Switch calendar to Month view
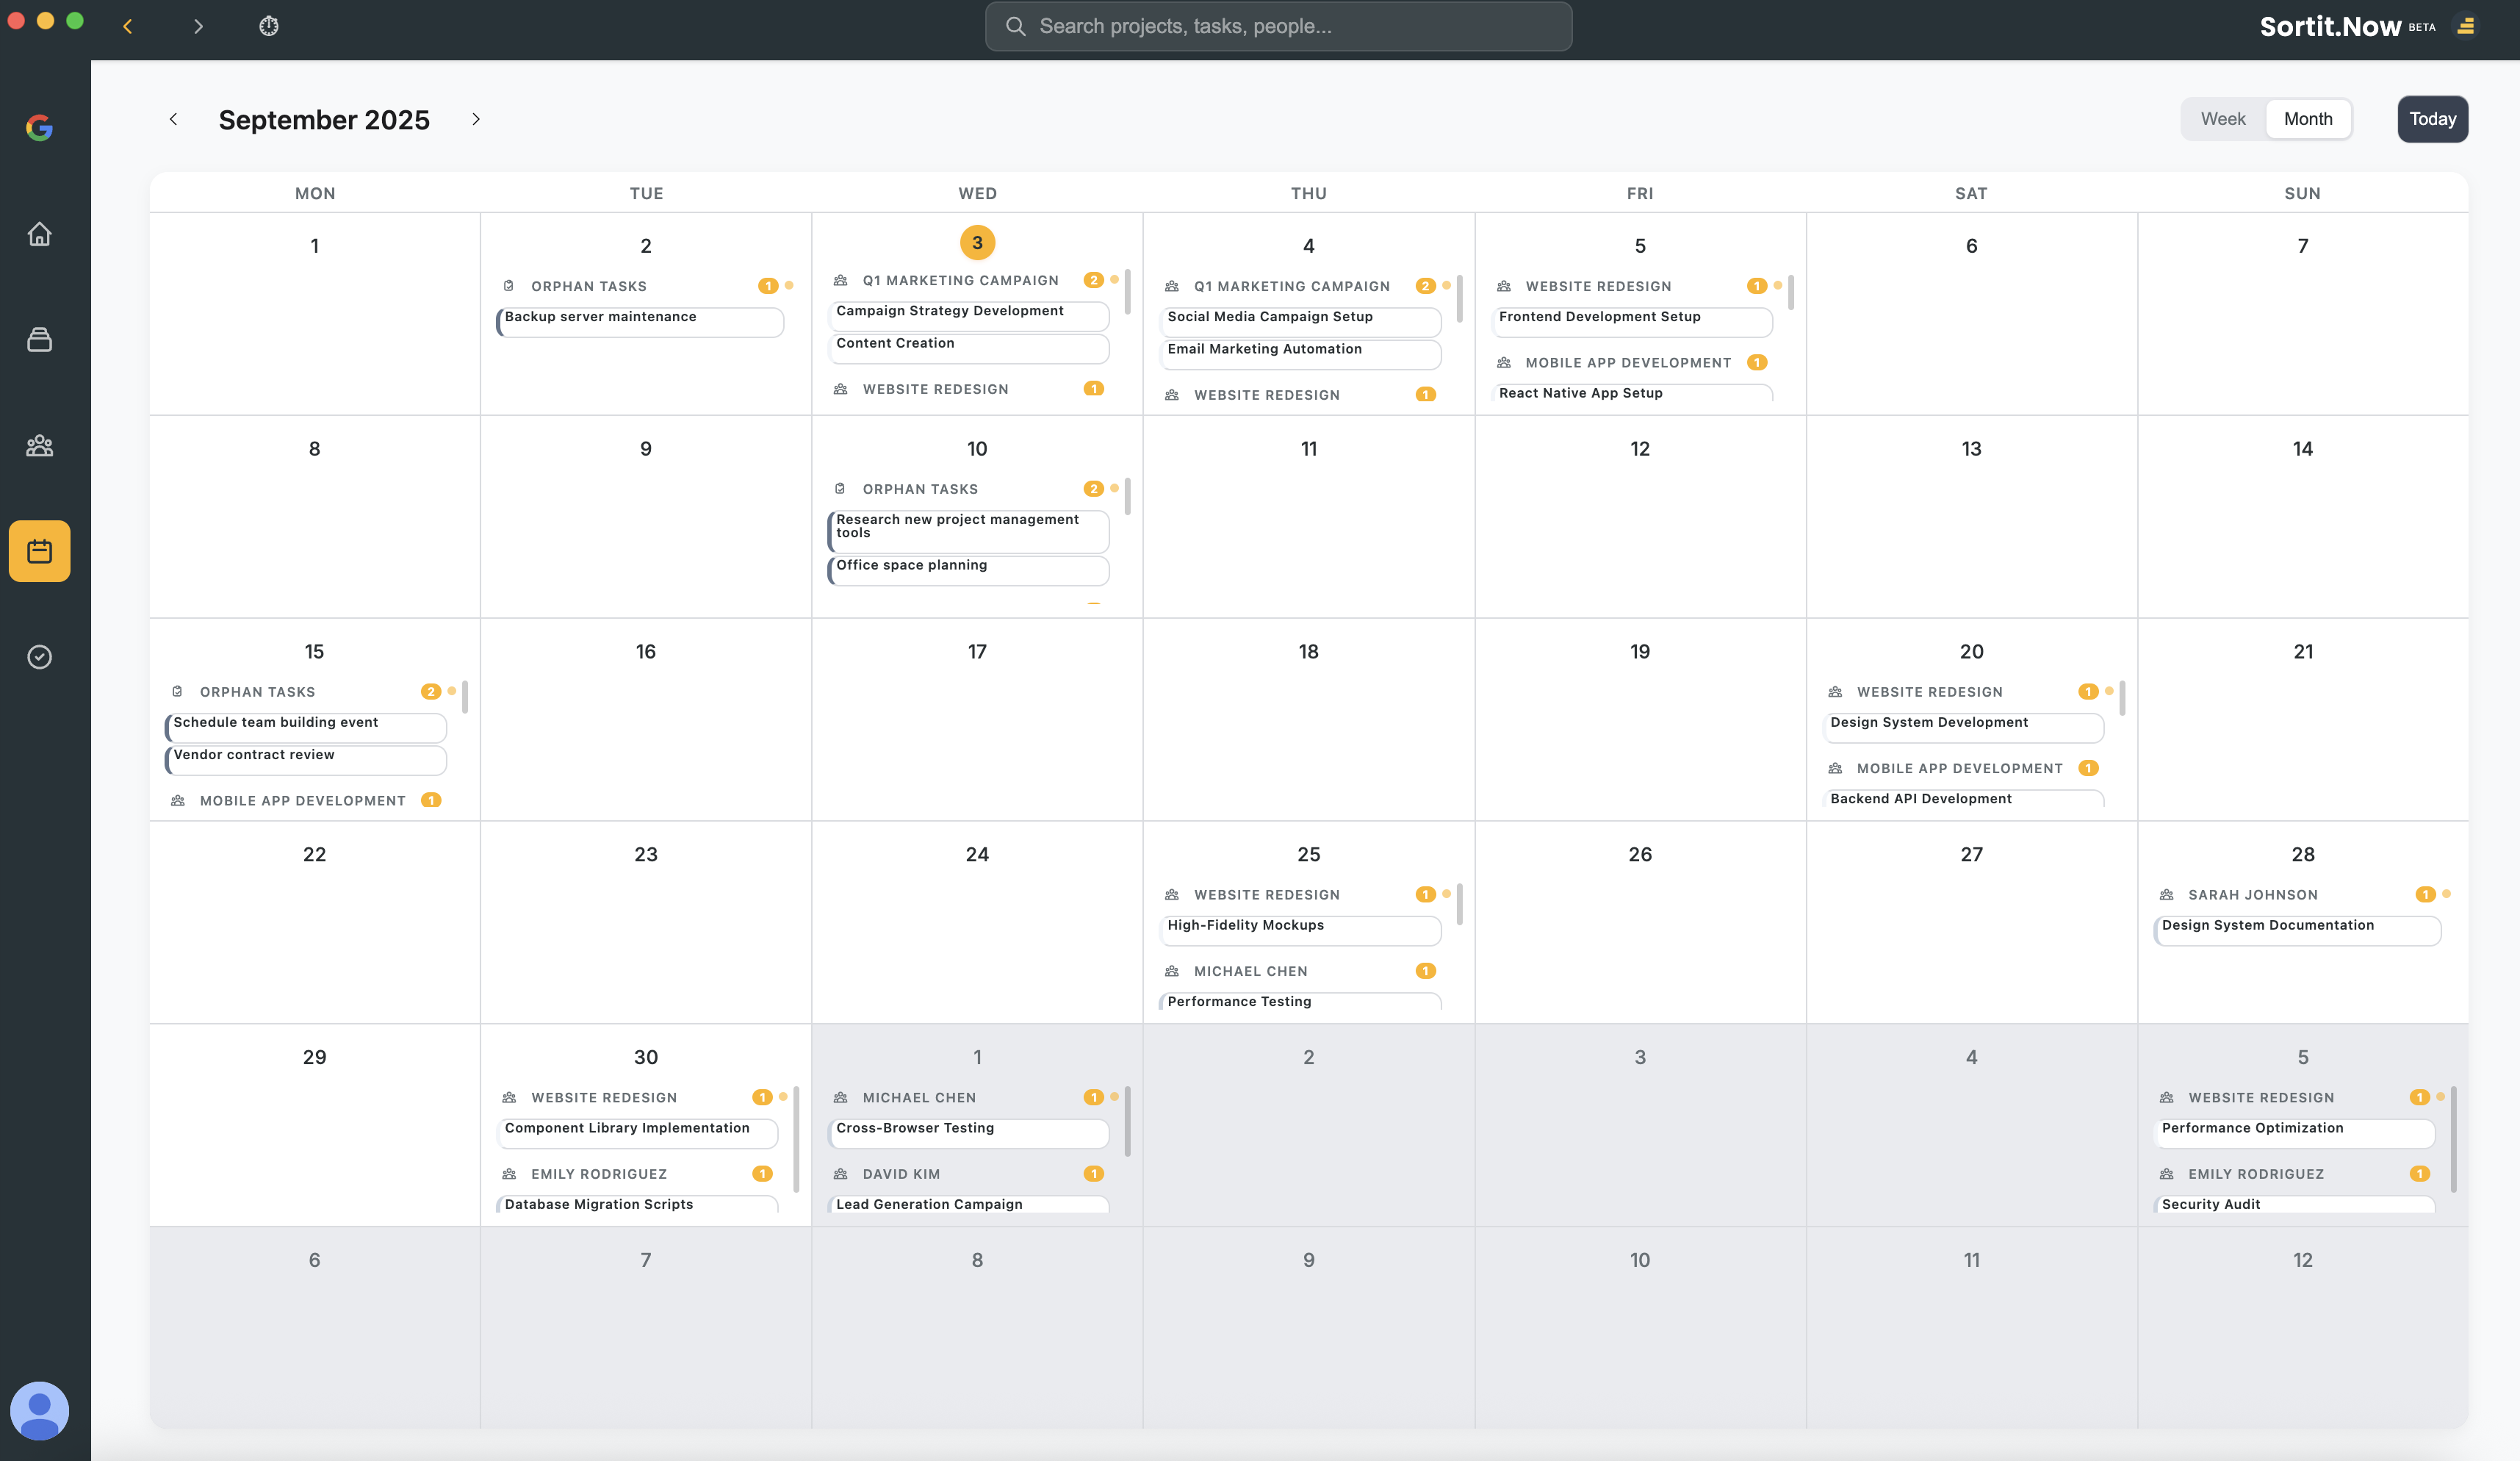 coord(2307,119)
